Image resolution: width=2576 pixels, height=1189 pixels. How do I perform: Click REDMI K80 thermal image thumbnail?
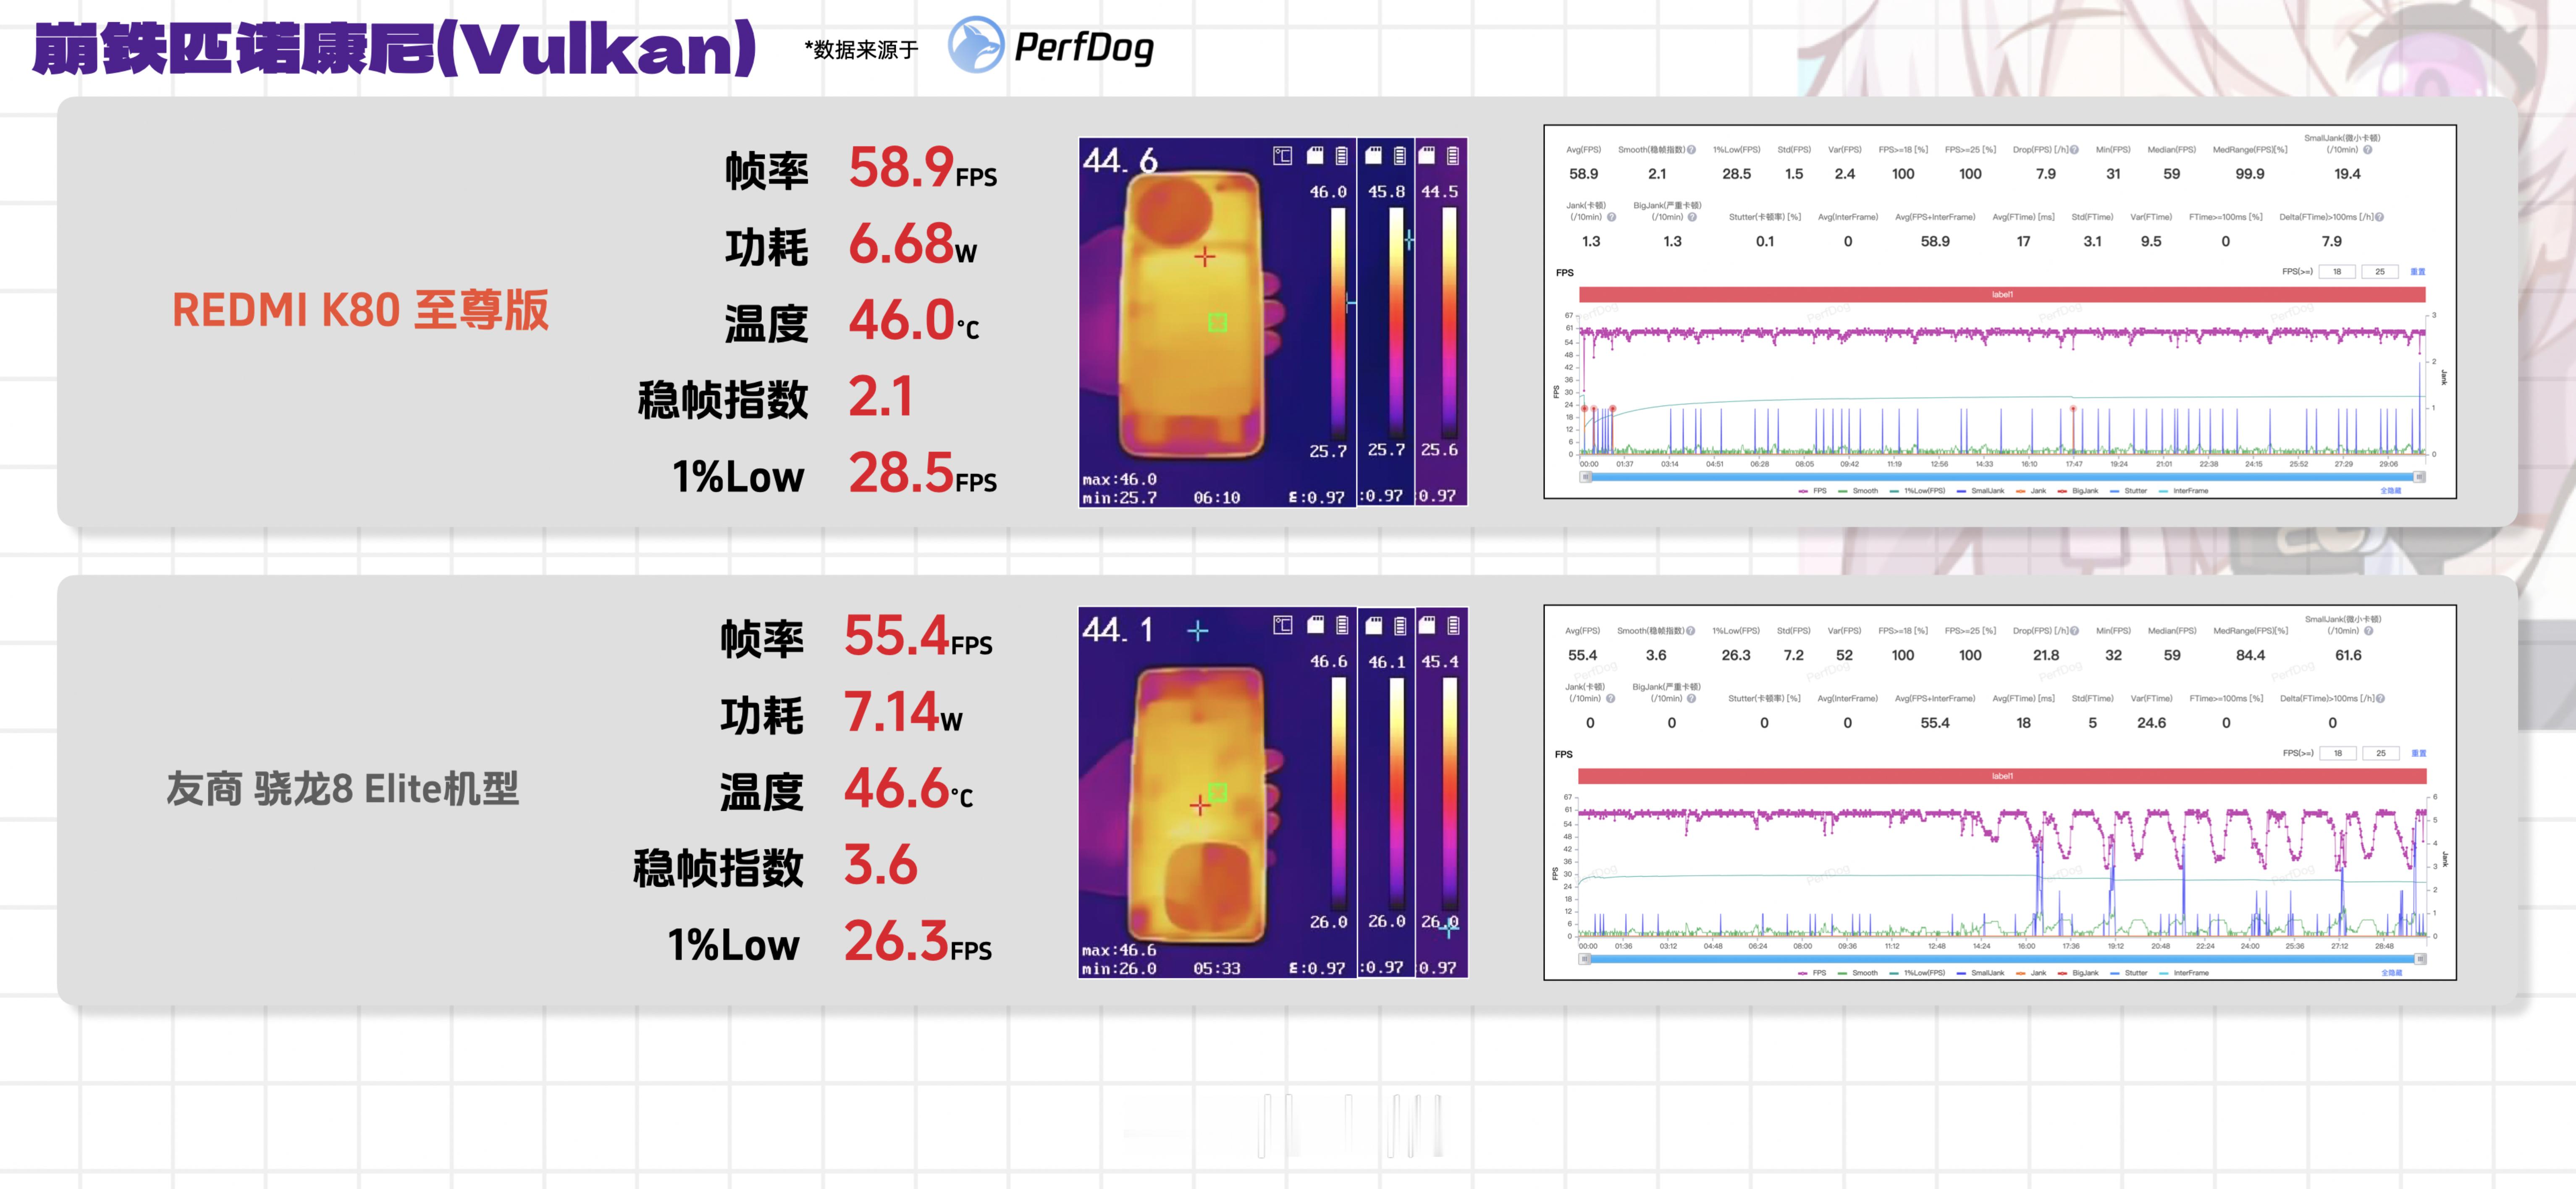tap(1273, 322)
